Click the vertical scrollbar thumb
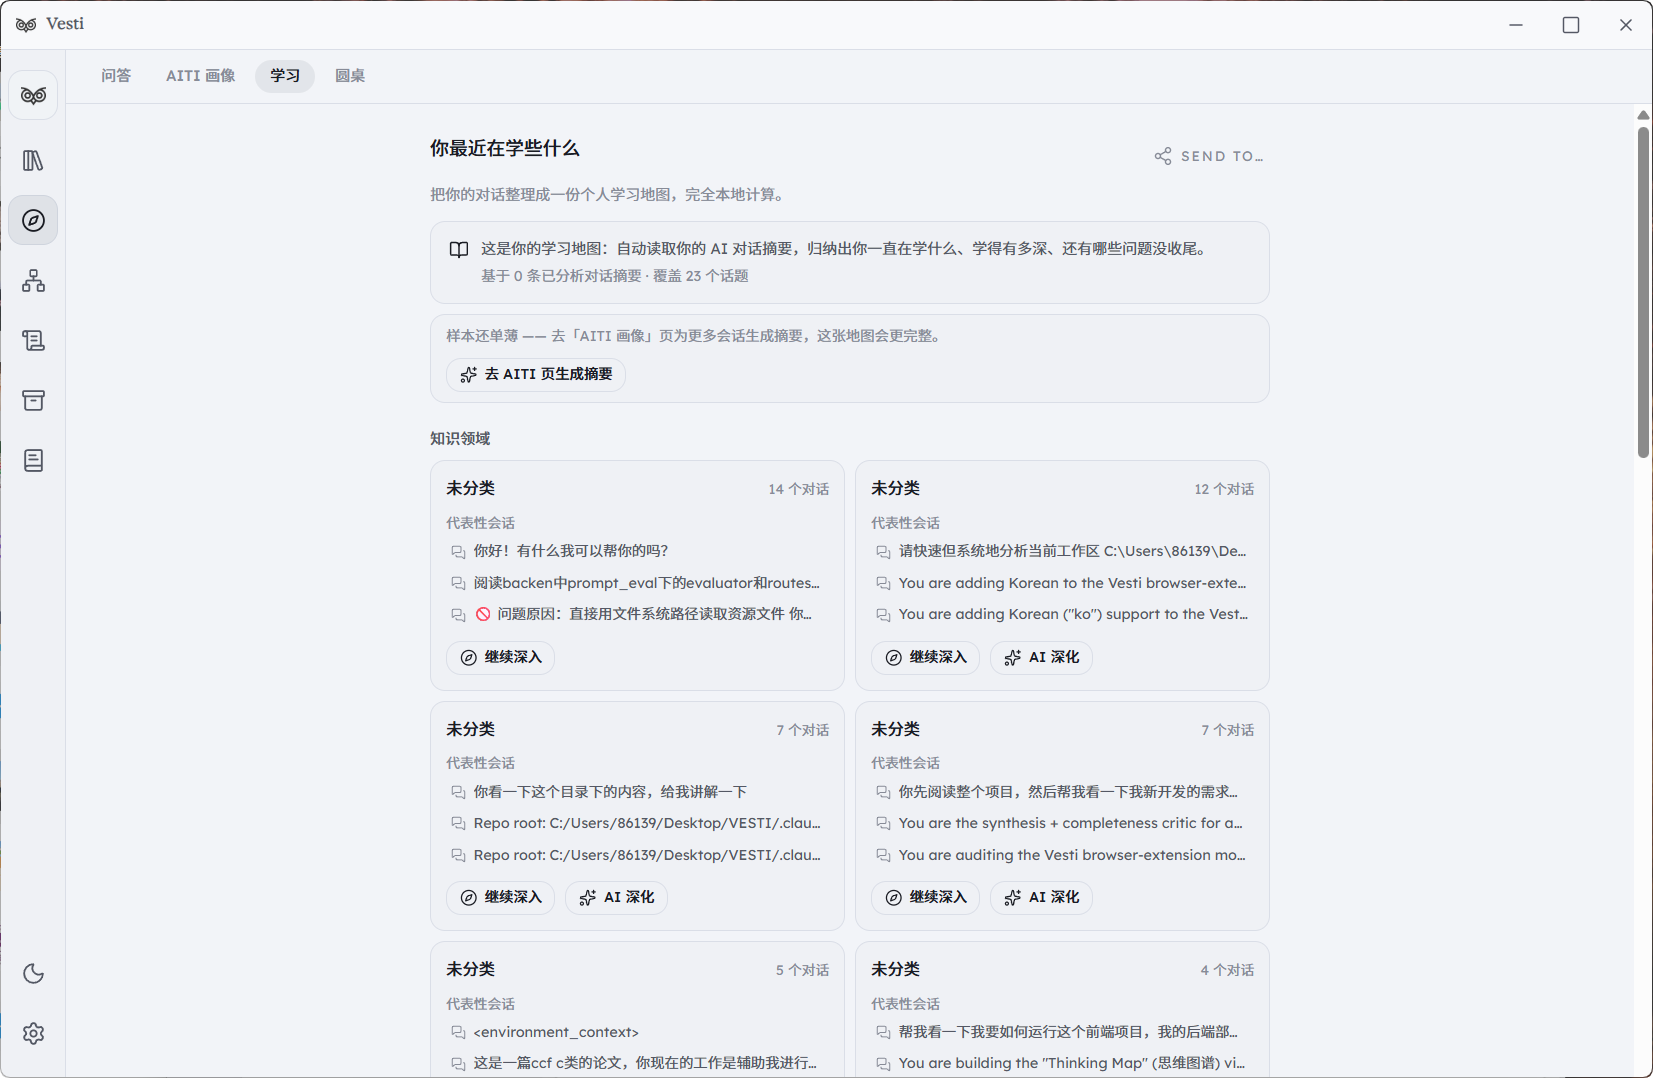Screen dimensions: 1653x1078 1643,292
